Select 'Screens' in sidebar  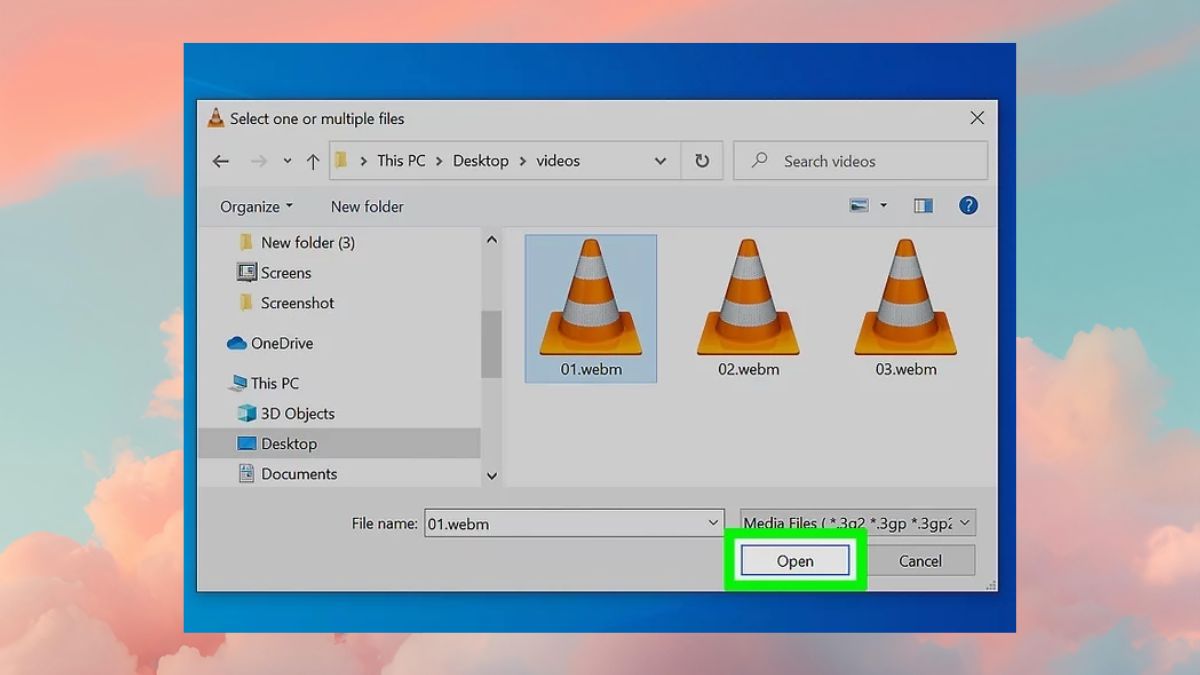[286, 273]
